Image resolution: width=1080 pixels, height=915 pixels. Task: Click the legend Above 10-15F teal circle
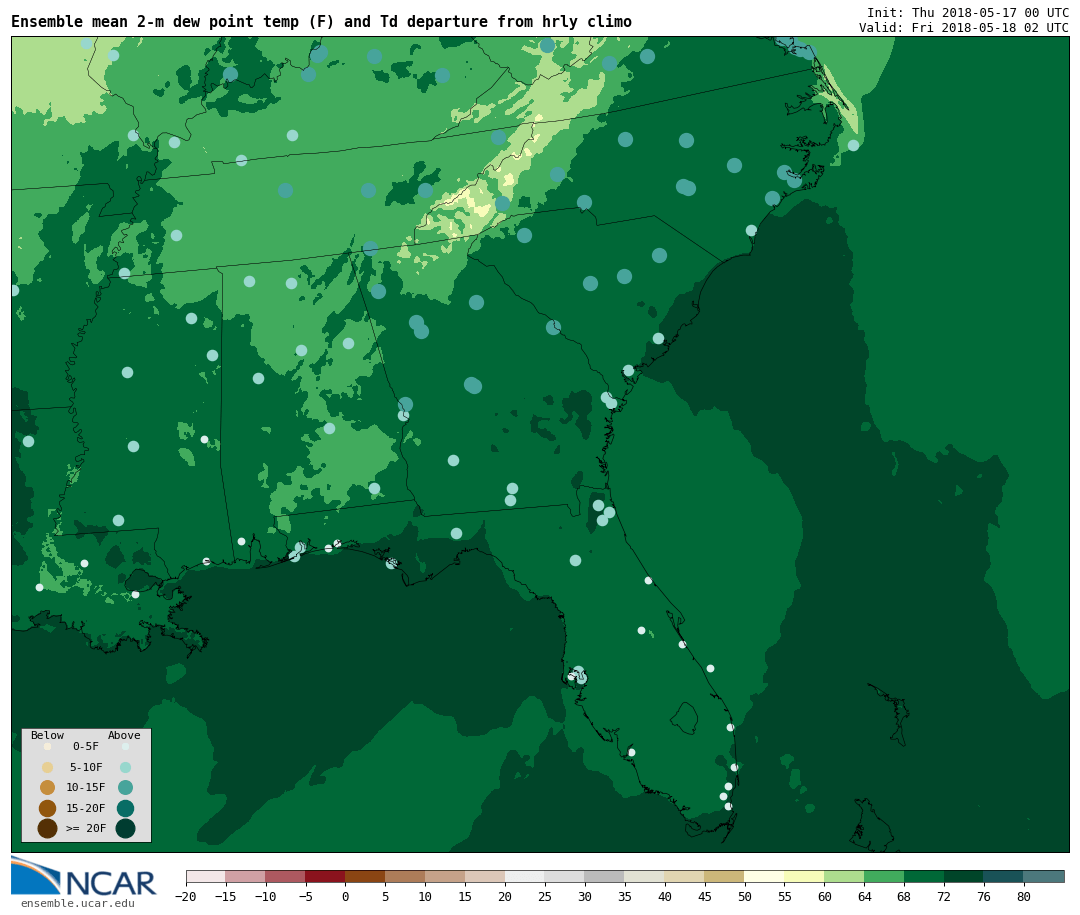pos(125,787)
